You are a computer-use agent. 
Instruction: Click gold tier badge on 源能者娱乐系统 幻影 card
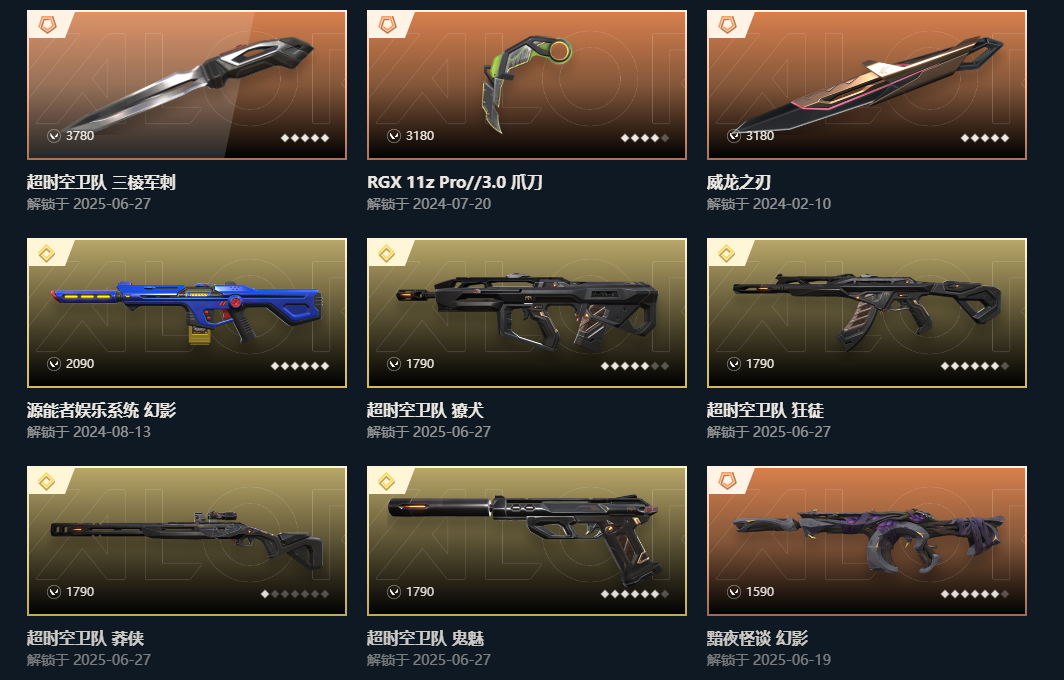(47, 254)
